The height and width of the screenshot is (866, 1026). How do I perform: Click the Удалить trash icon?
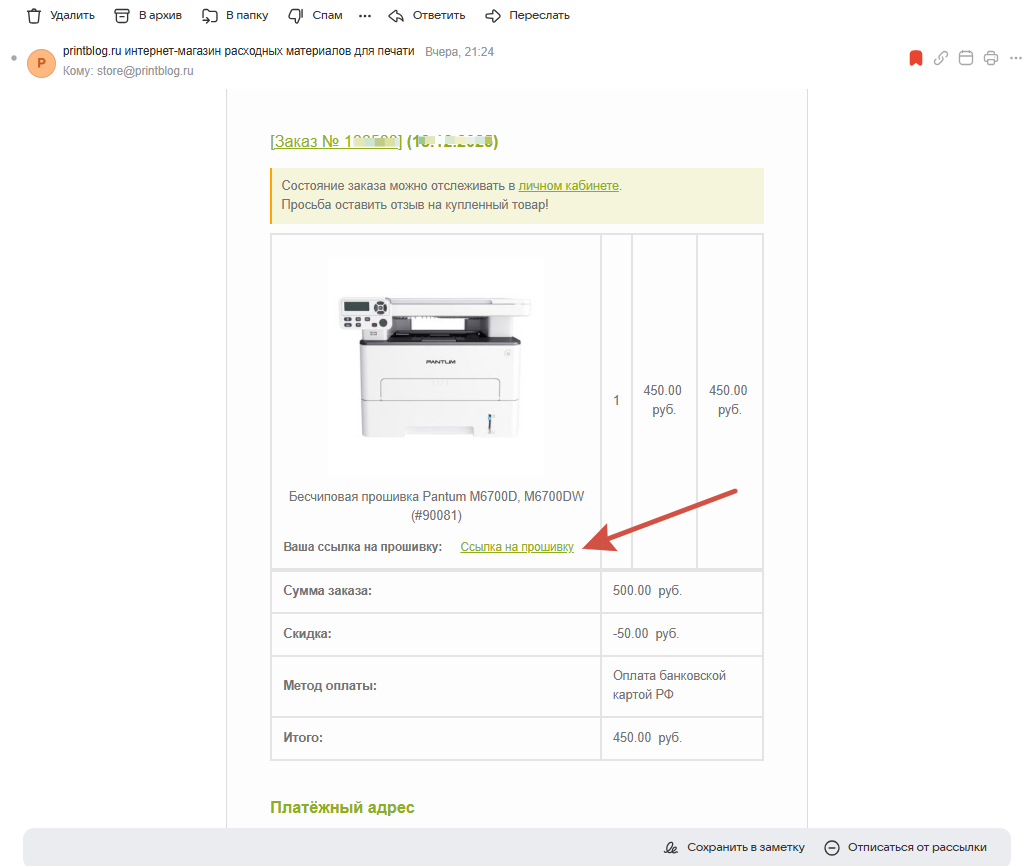[x=34, y=16]
